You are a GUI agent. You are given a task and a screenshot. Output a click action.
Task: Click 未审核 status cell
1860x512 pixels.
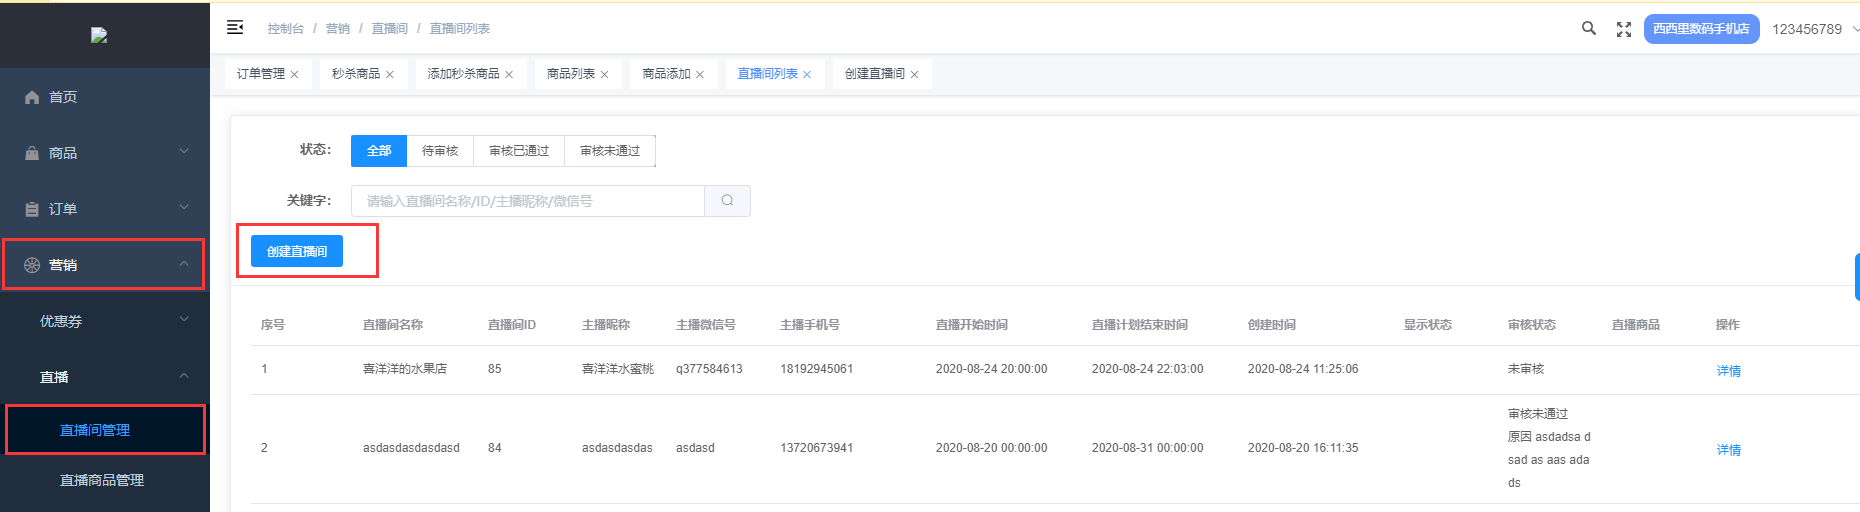(x=1526, y=369)
